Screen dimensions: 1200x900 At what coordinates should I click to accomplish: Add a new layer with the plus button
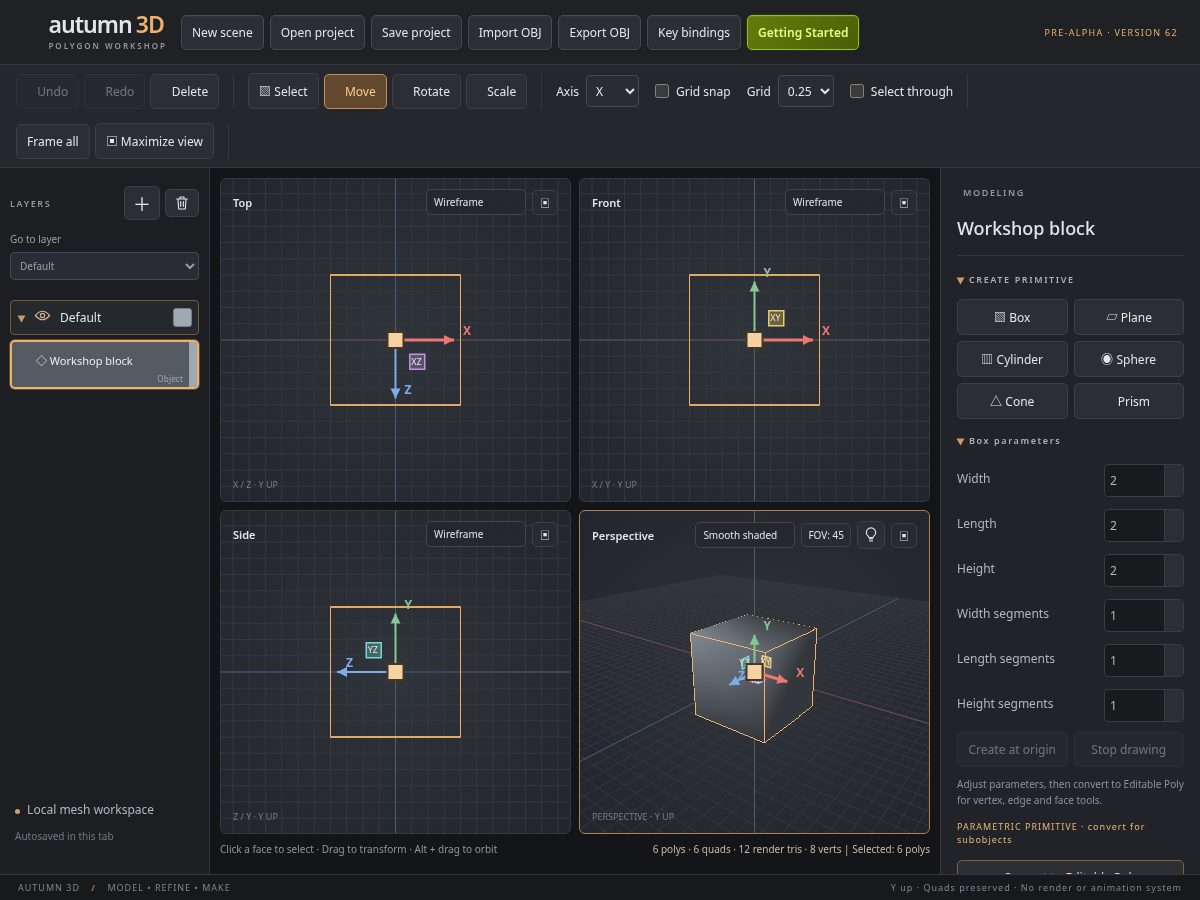click(142, 203)
